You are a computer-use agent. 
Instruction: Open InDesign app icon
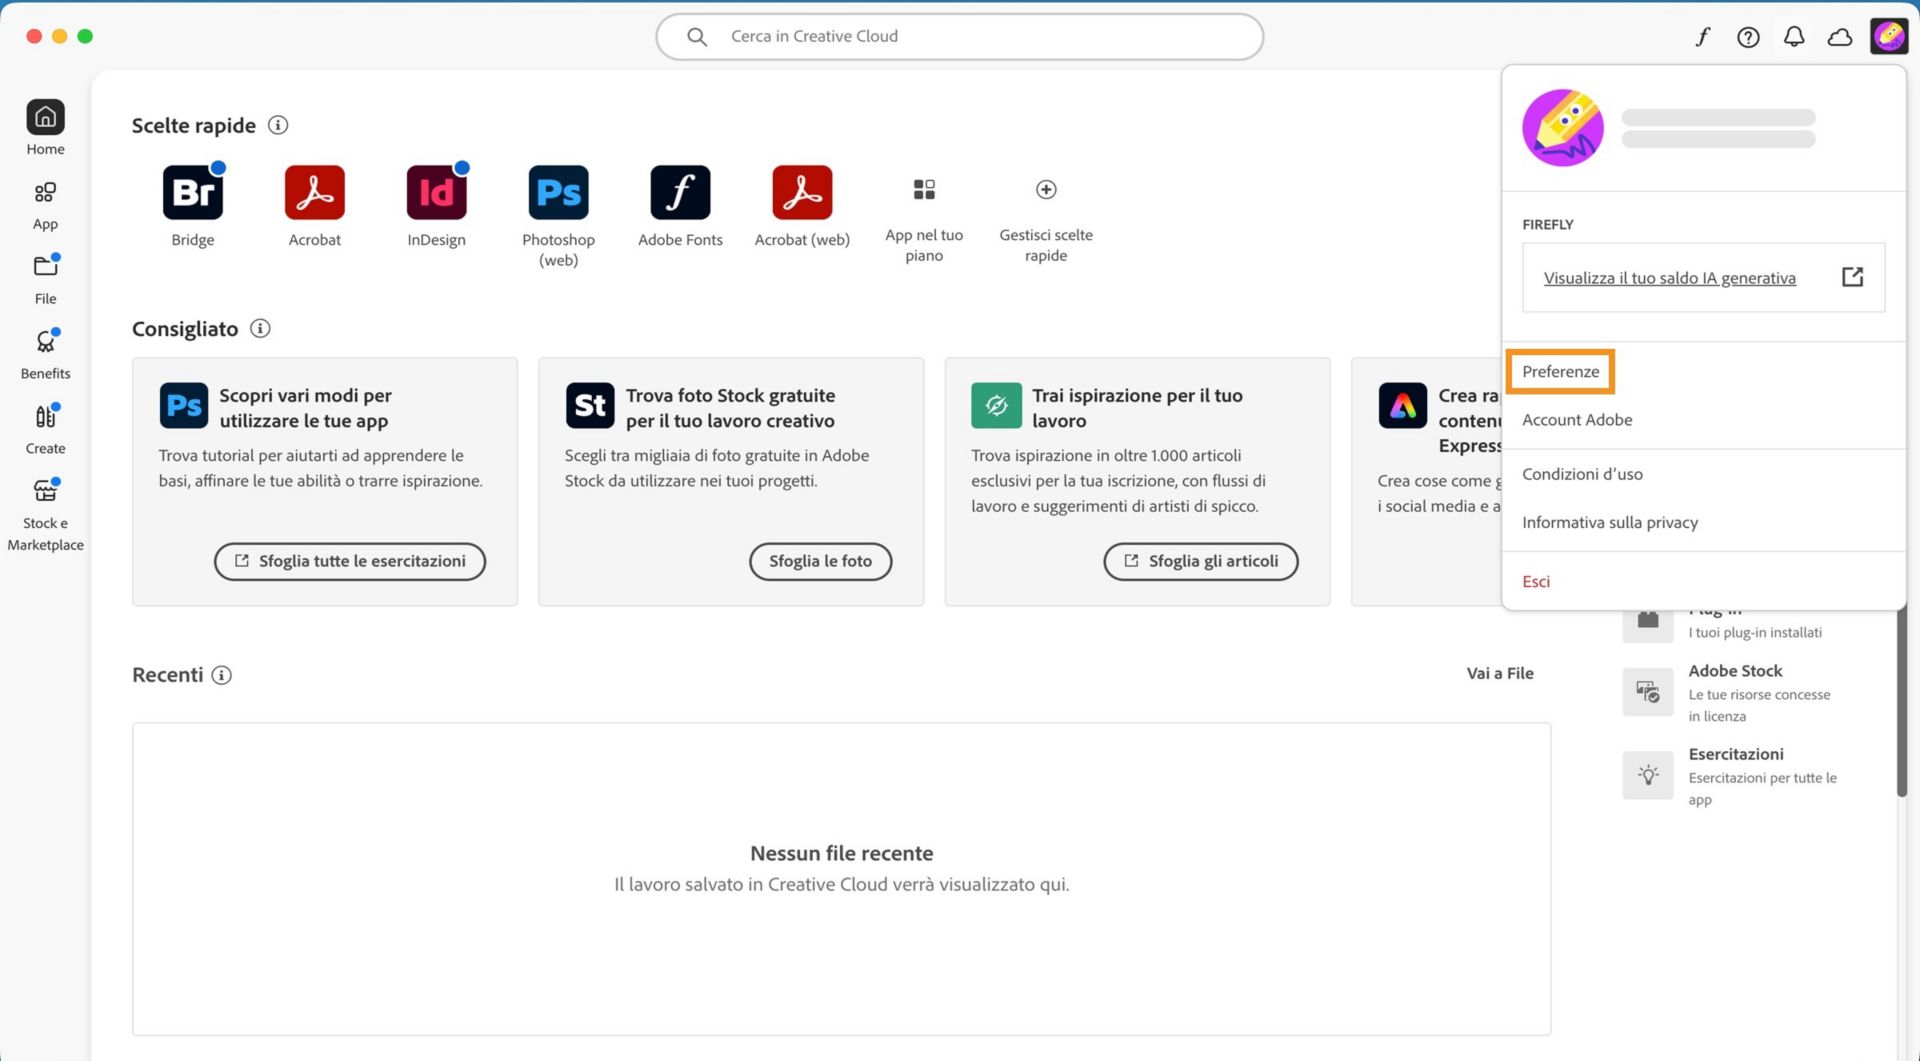[x=436, y=192]
